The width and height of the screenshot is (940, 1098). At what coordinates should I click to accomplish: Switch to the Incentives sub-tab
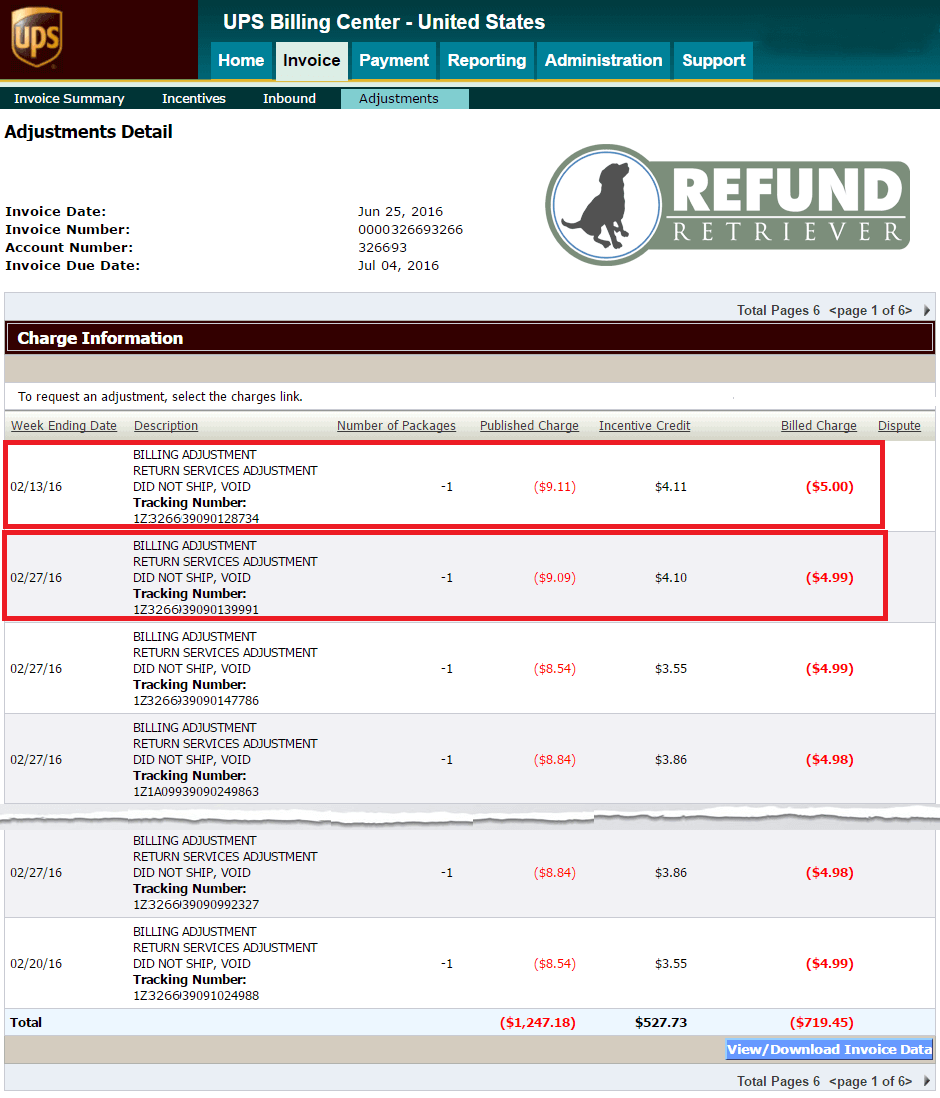coord(194,99)
